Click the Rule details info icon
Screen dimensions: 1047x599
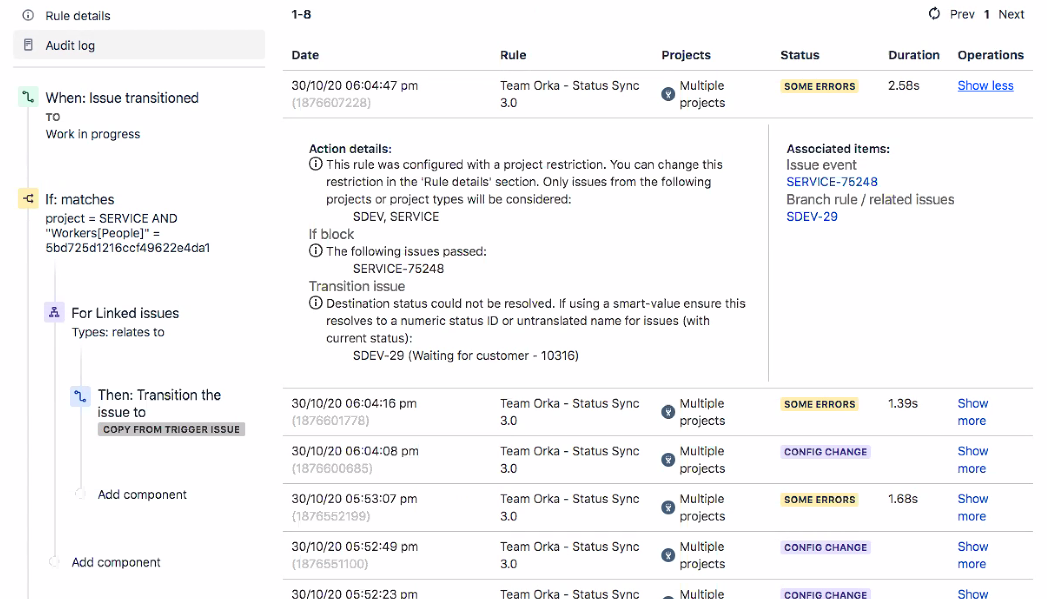(x=28, y=15)
